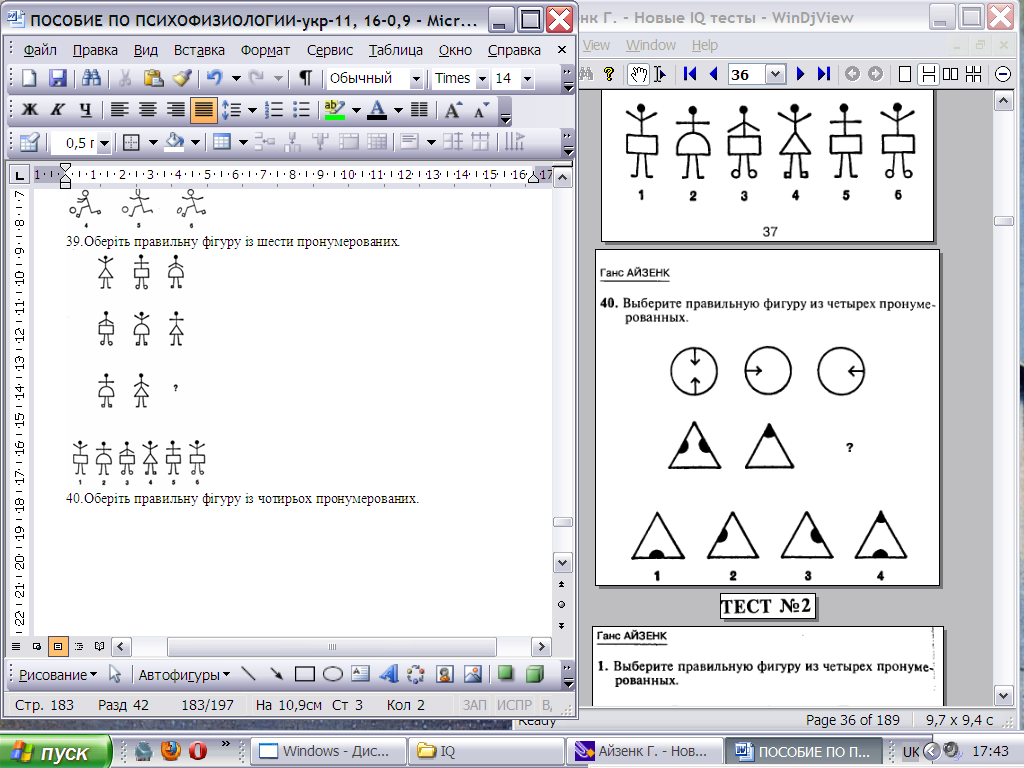Open the Рисование drawing menu button

click(57, 675)
